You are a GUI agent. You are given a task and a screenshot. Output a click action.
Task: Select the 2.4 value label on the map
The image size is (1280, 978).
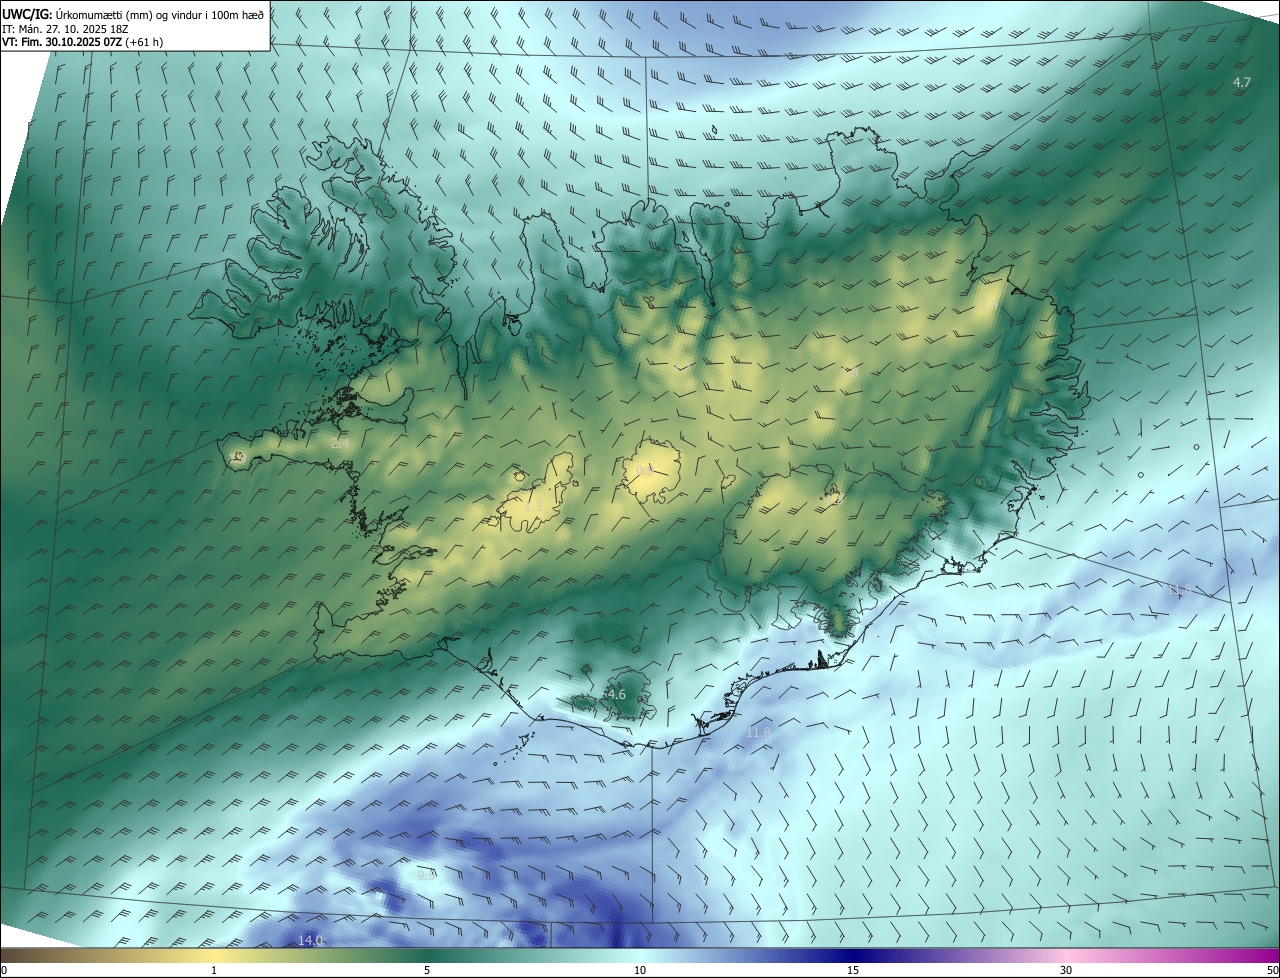[340, 443]
